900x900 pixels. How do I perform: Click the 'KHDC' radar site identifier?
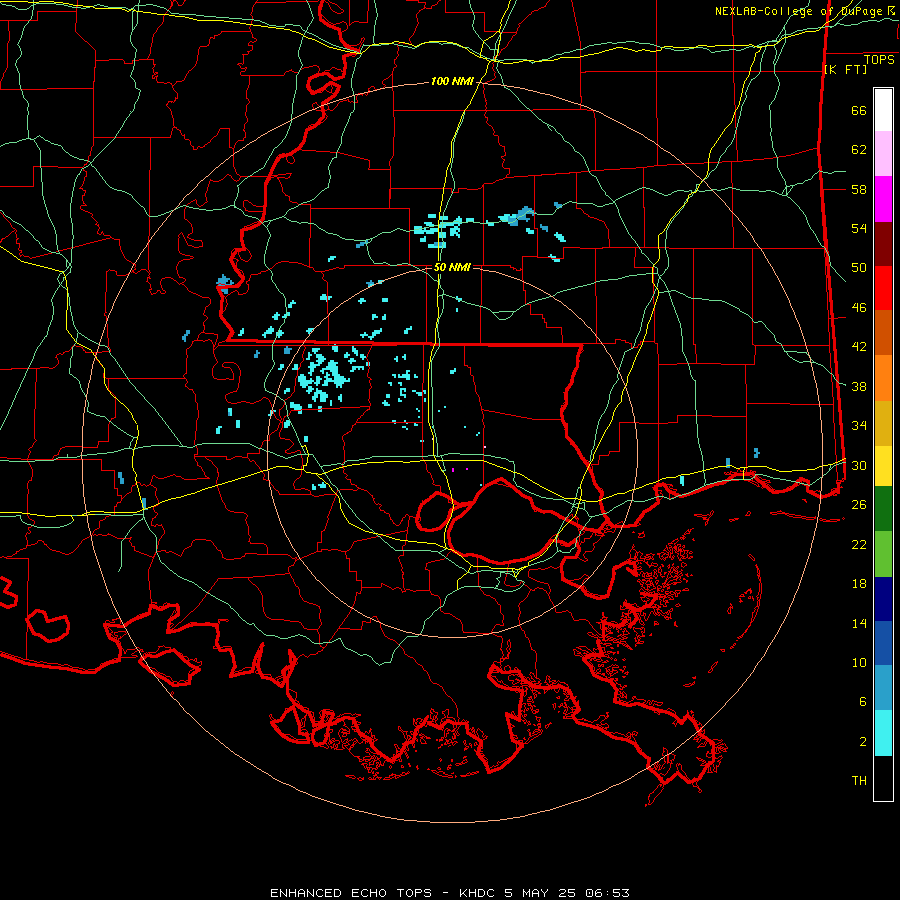pyautogui.click(x=478, y=893)
